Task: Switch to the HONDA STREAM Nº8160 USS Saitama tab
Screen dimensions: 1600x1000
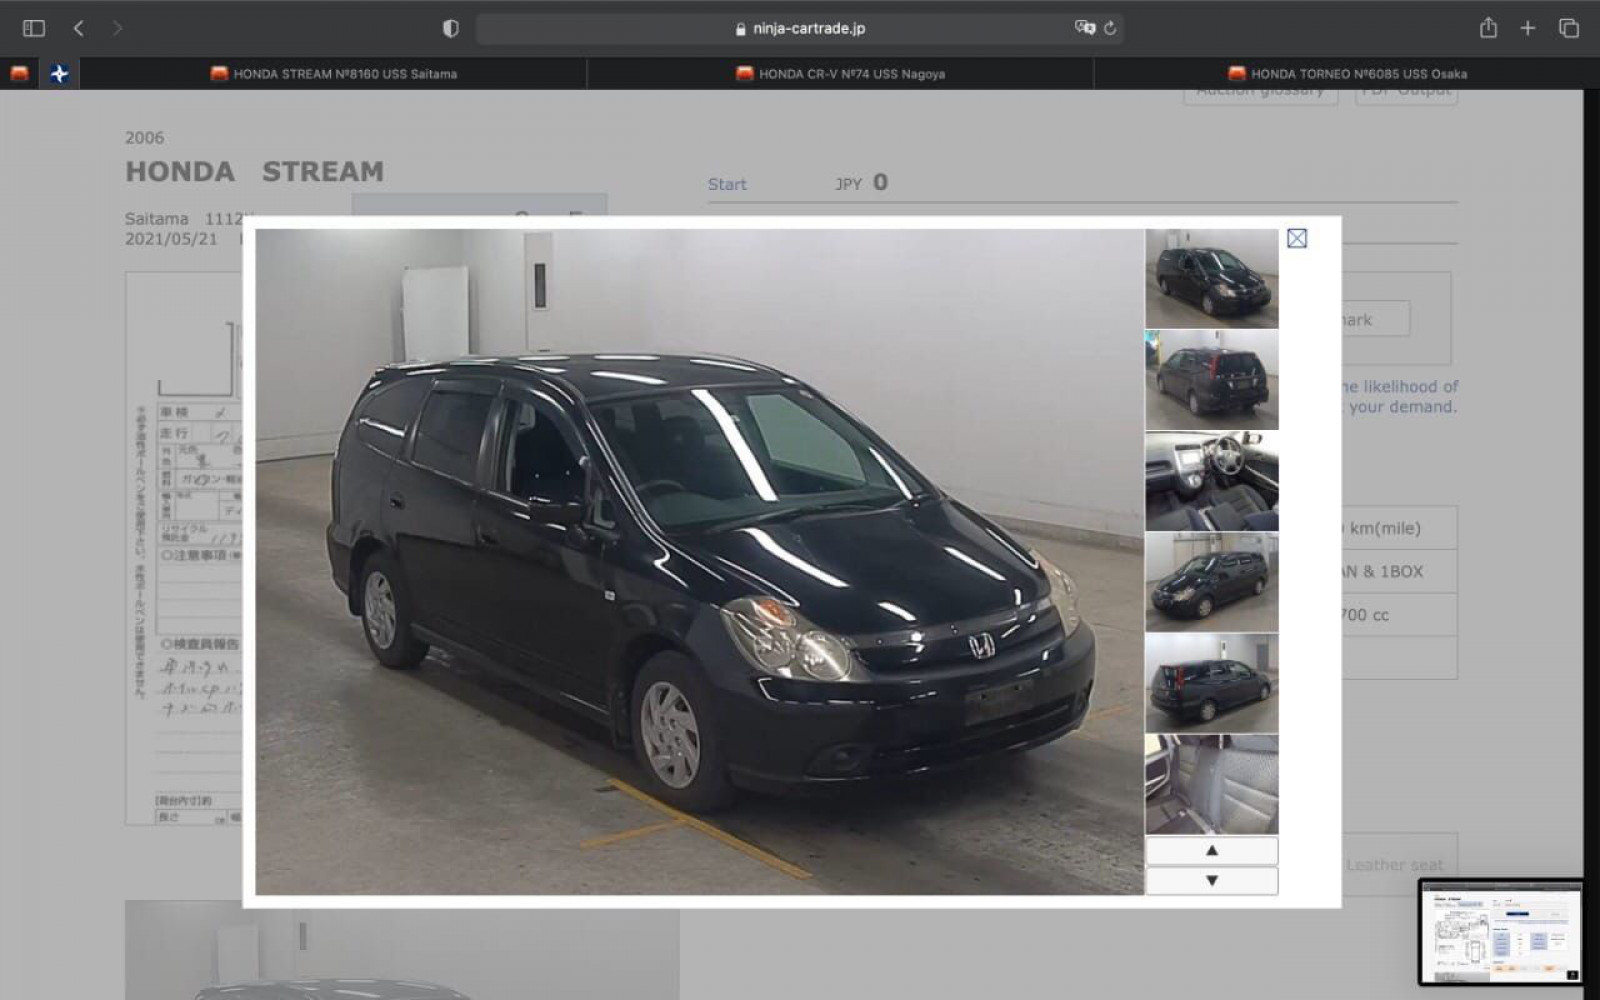Action: [x=334, y=73]
